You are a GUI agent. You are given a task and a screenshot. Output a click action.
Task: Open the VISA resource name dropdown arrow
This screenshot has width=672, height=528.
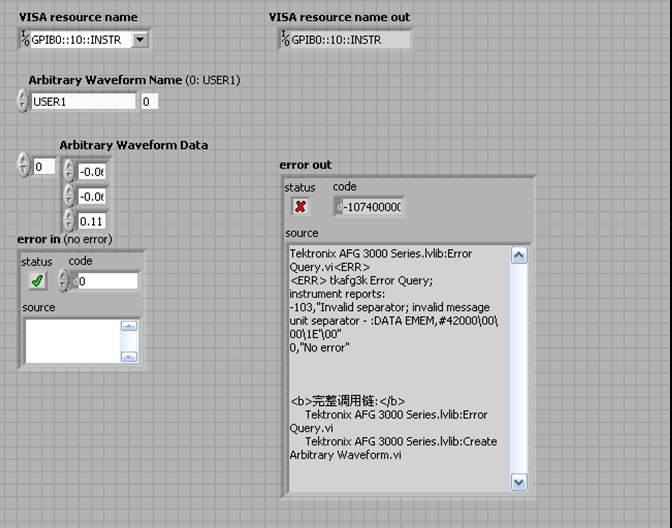[x=140, y=40]
